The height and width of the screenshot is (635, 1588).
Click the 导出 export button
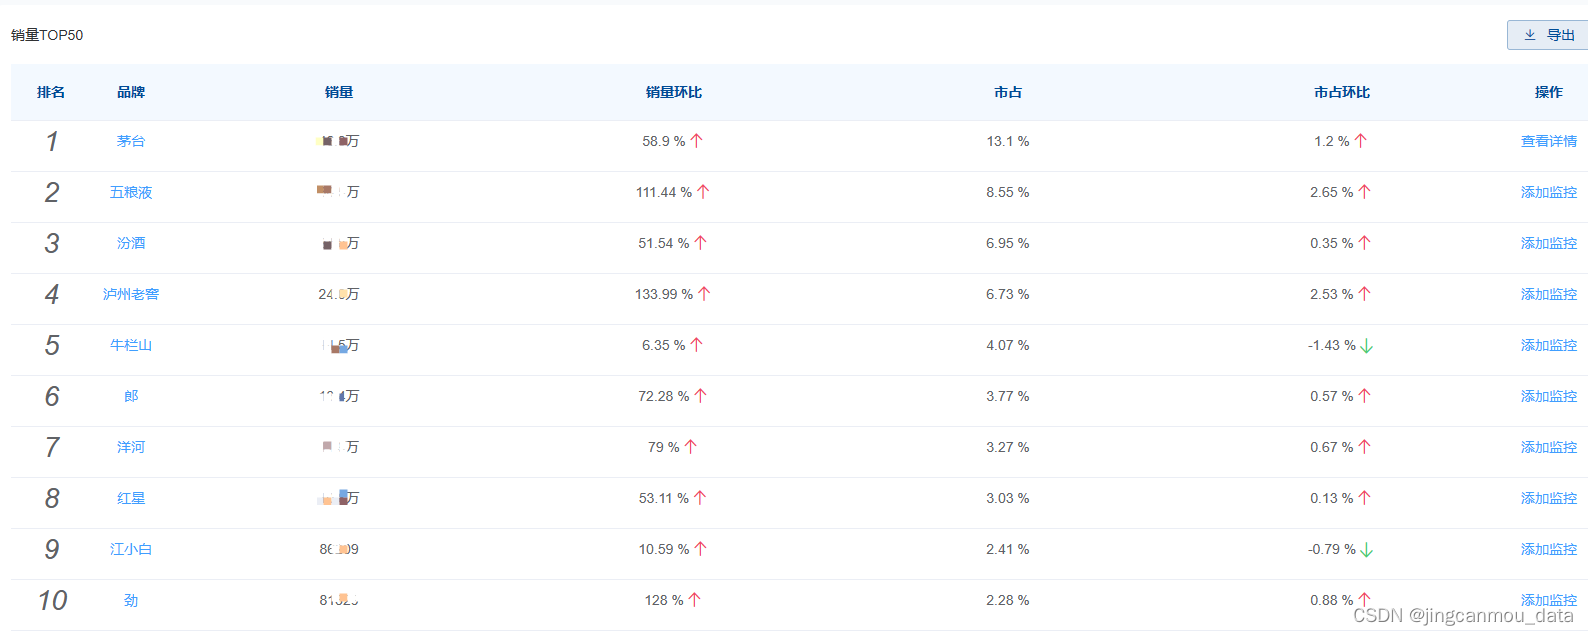pos(1547,35)
